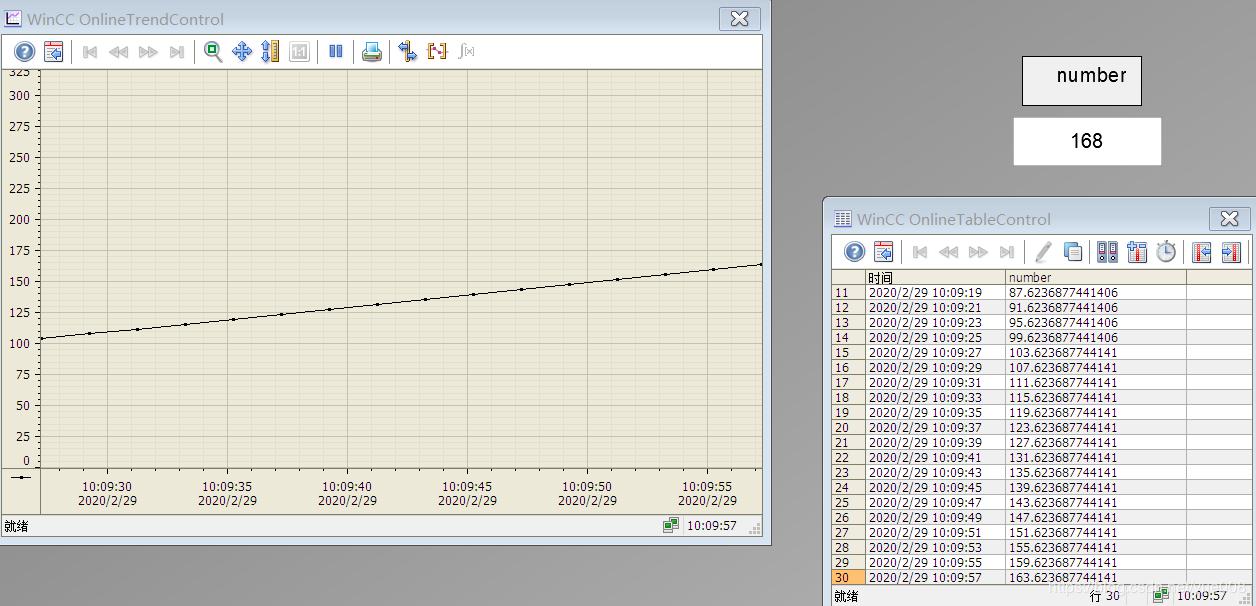Click the value 87.6236877441406 cell
The height and width of the screenshot is (606, 1256).
1096,293
